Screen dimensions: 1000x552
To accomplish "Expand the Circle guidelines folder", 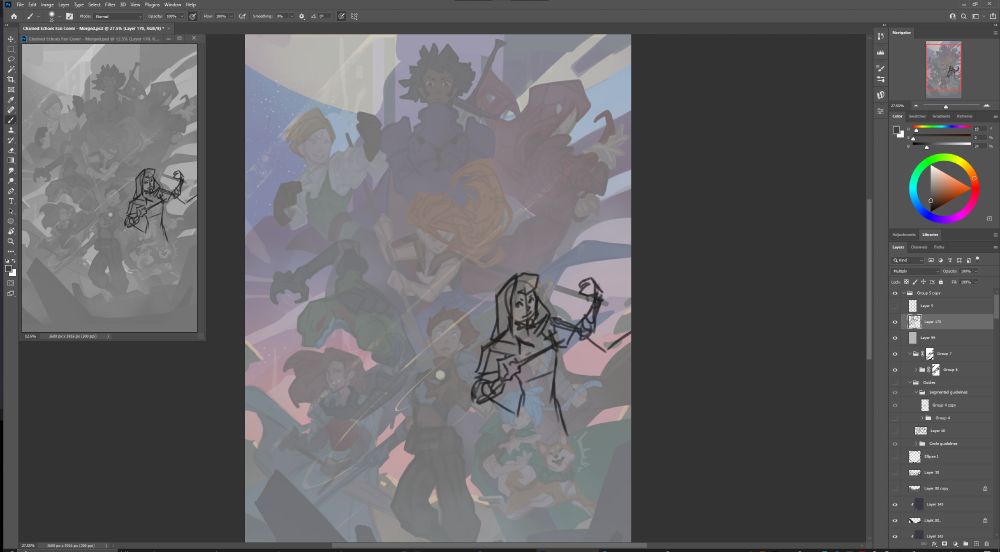I will point(916,444).
